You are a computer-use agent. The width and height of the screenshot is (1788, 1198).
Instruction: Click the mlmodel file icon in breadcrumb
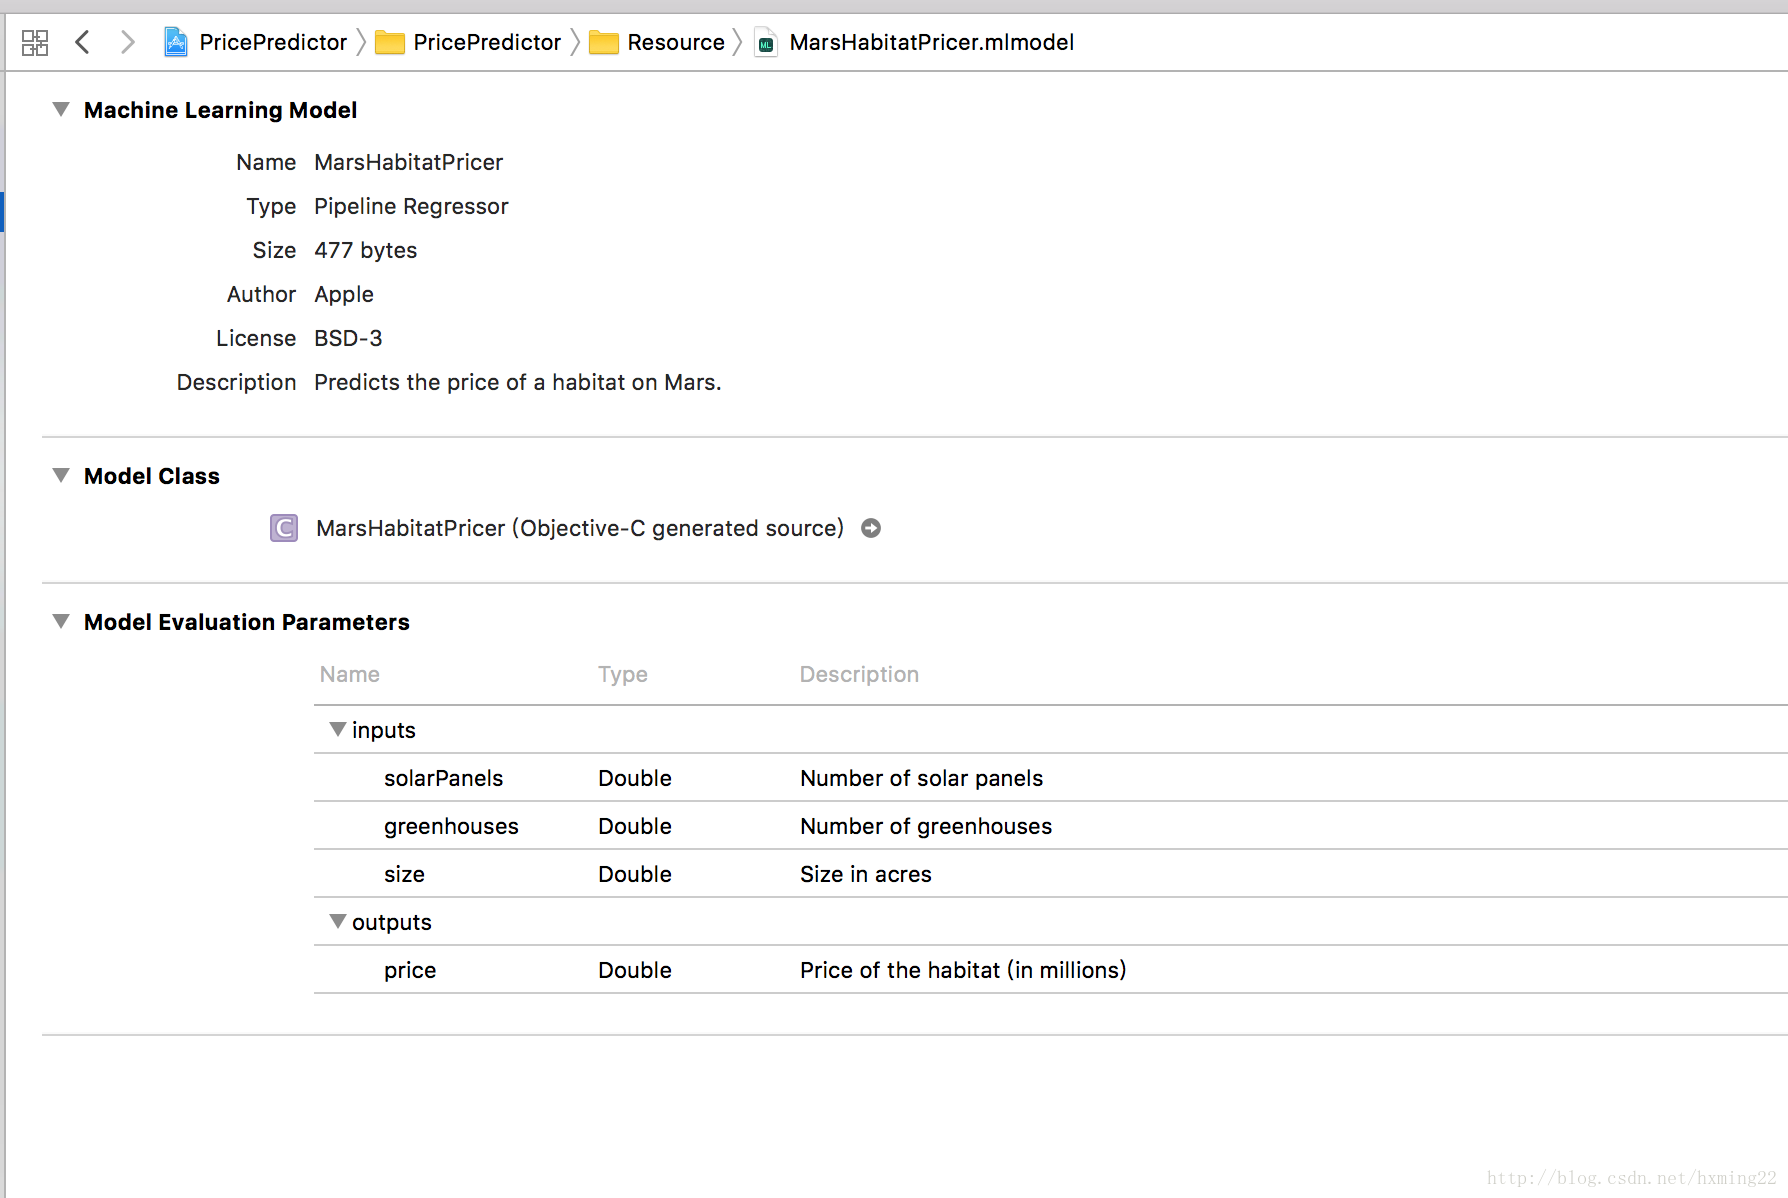pos(766,42)
